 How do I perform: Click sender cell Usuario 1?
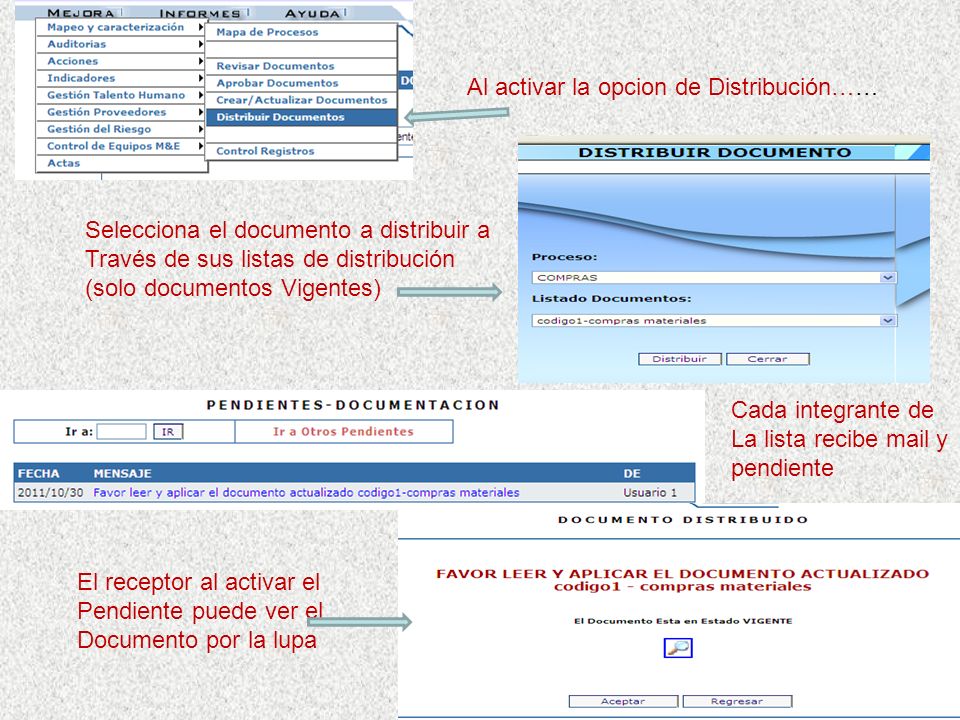(650, 493)
